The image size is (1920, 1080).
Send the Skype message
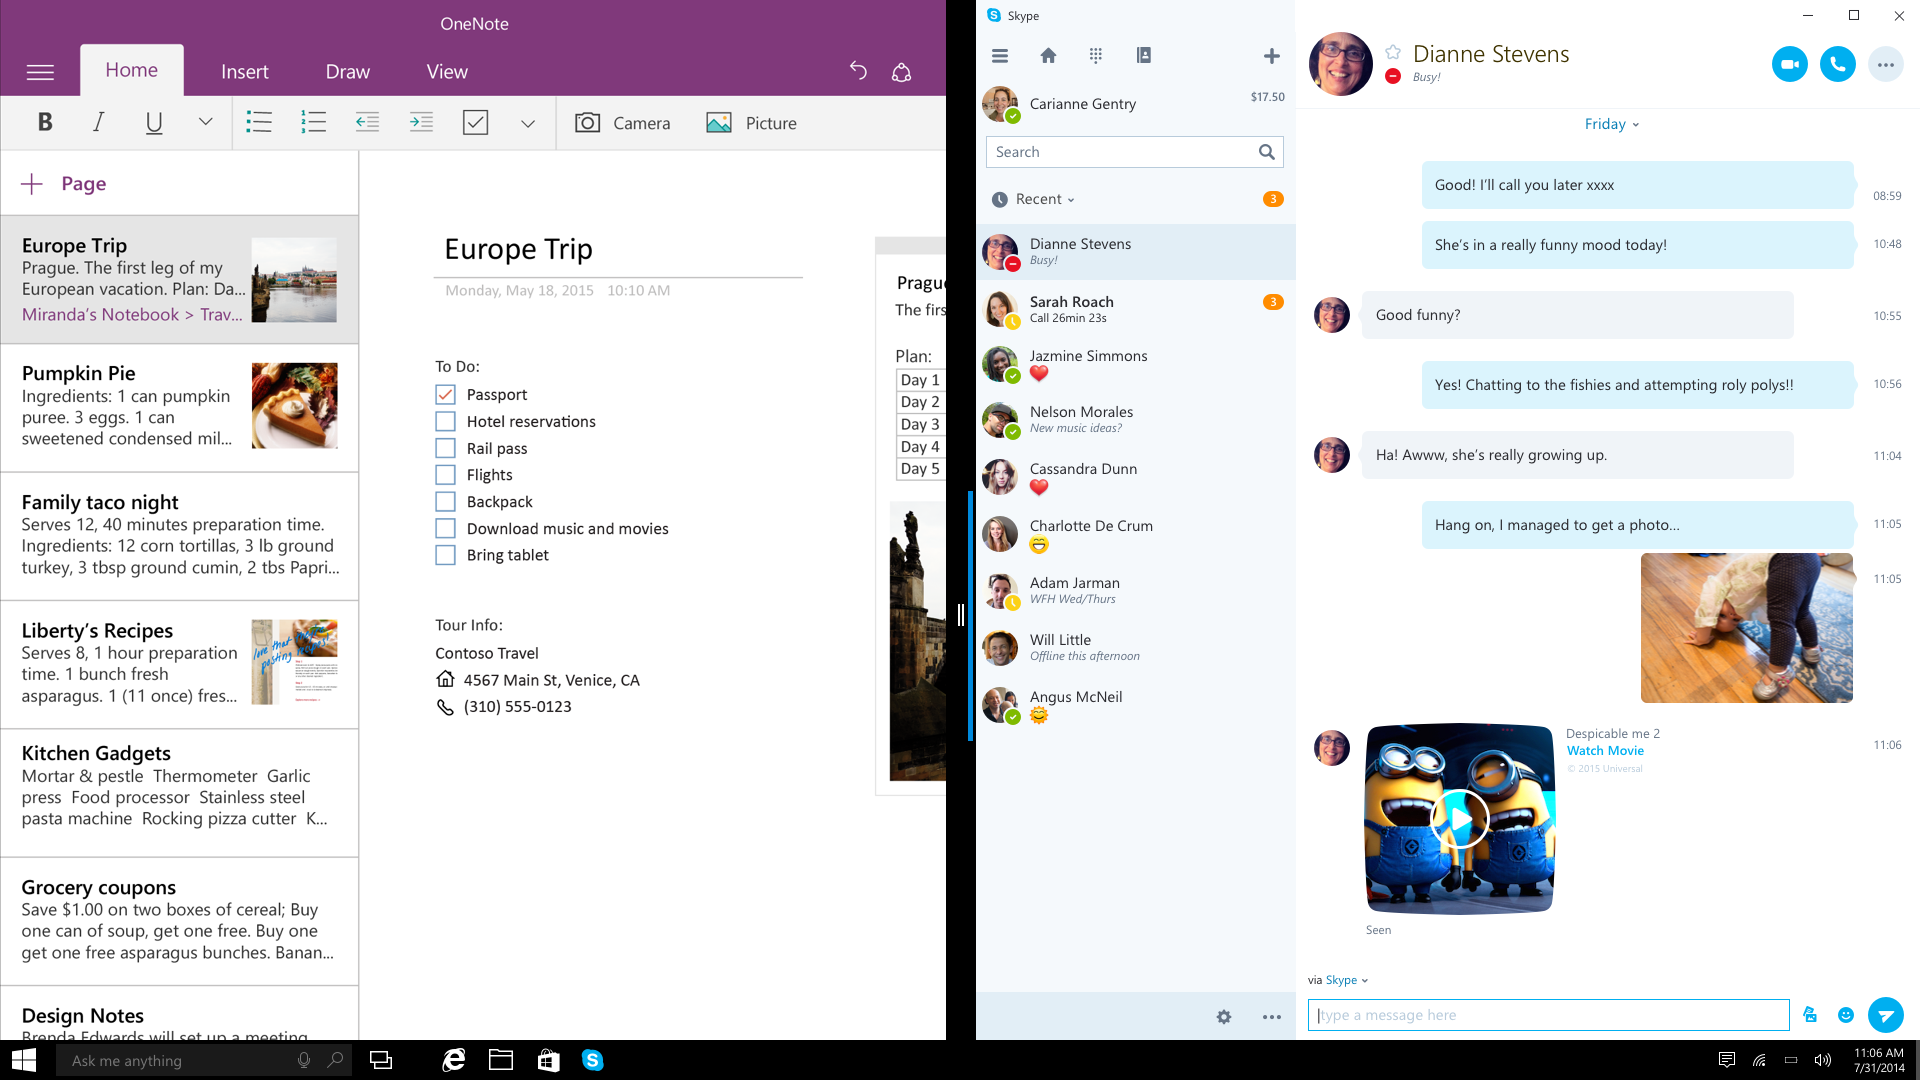1886,1015
